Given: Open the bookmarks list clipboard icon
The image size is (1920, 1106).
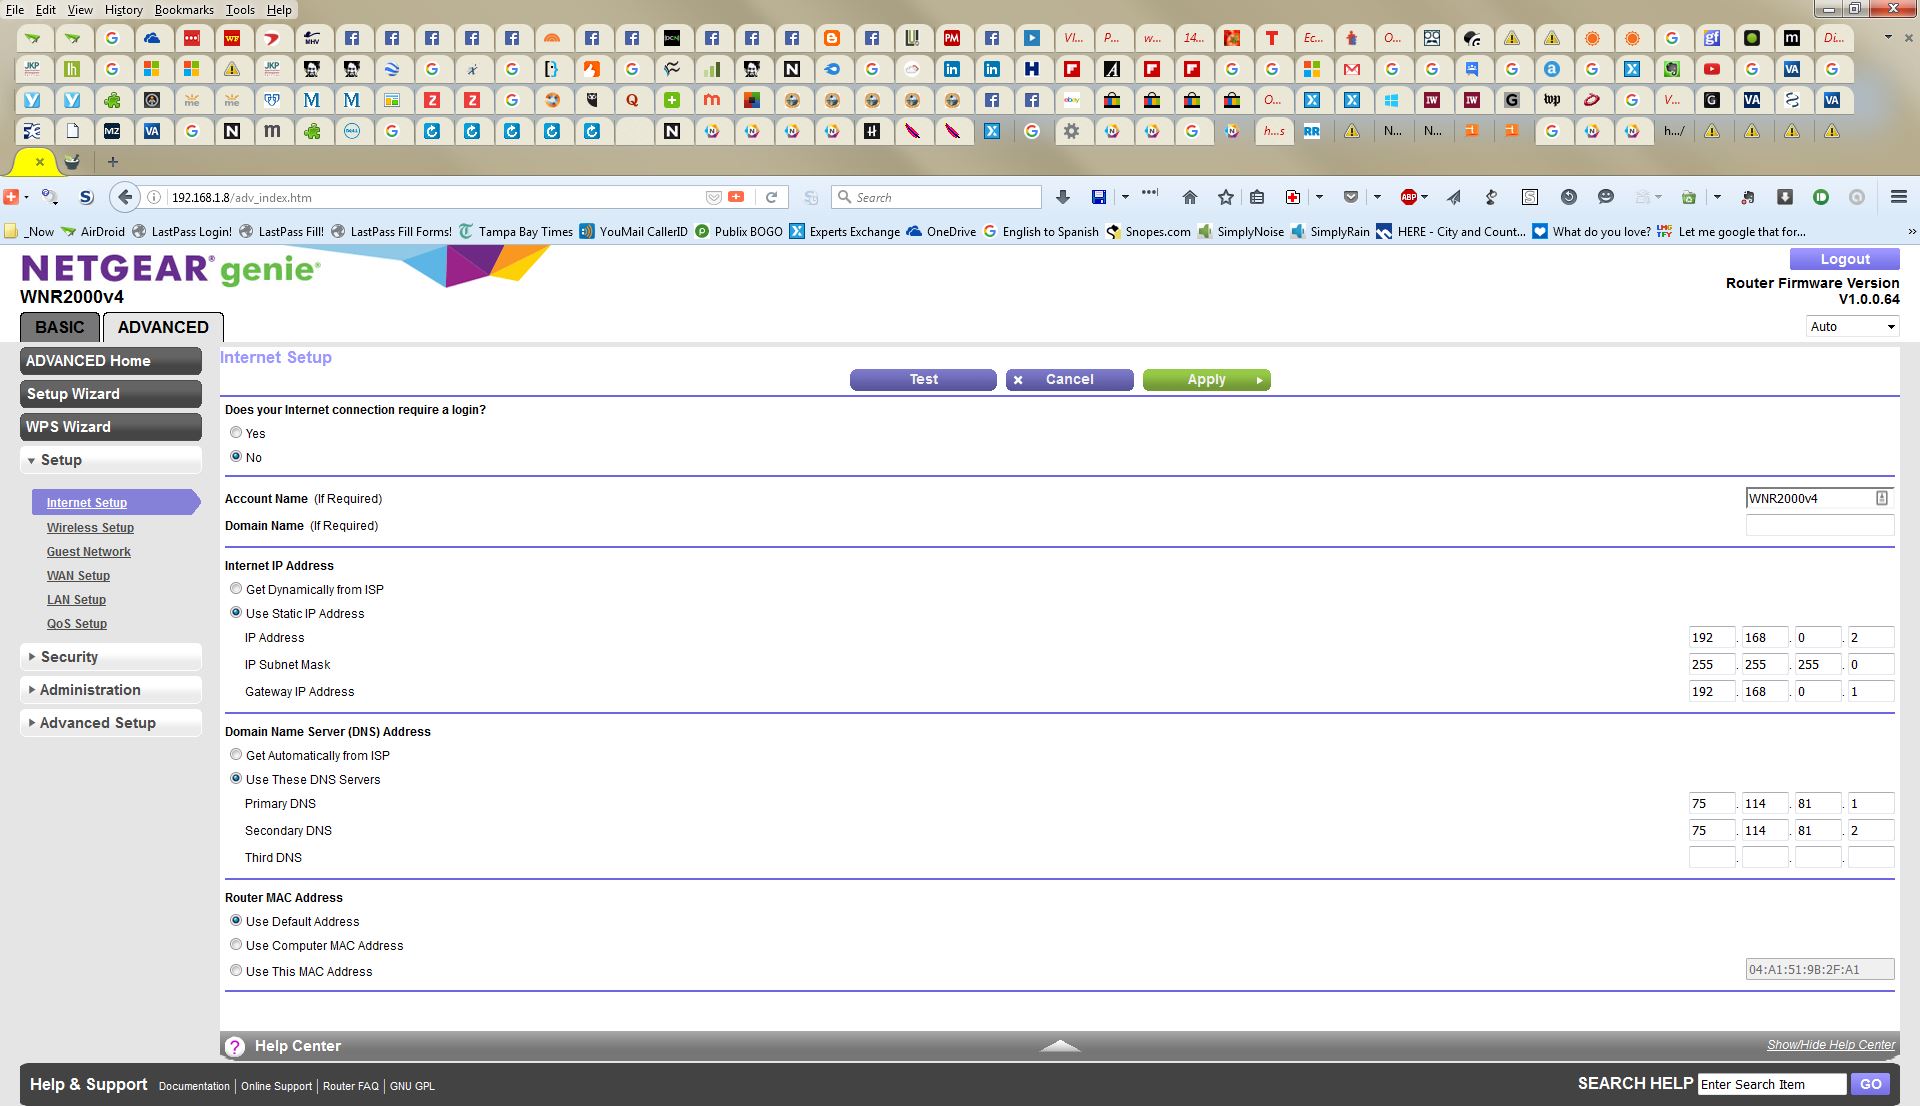Looking at the screenshot, I should click(x=1258, y=197).
